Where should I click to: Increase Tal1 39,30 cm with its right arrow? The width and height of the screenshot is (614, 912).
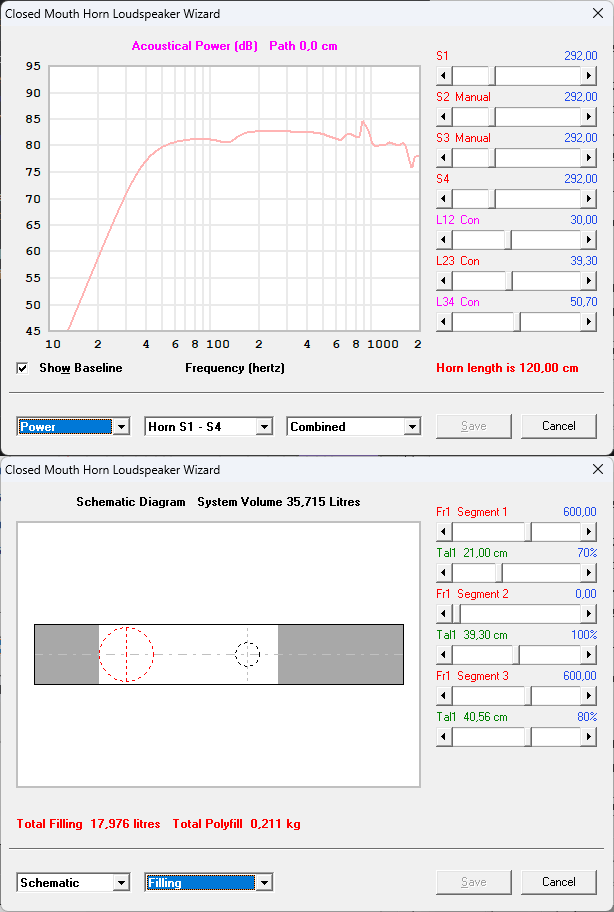click(588, 655)
